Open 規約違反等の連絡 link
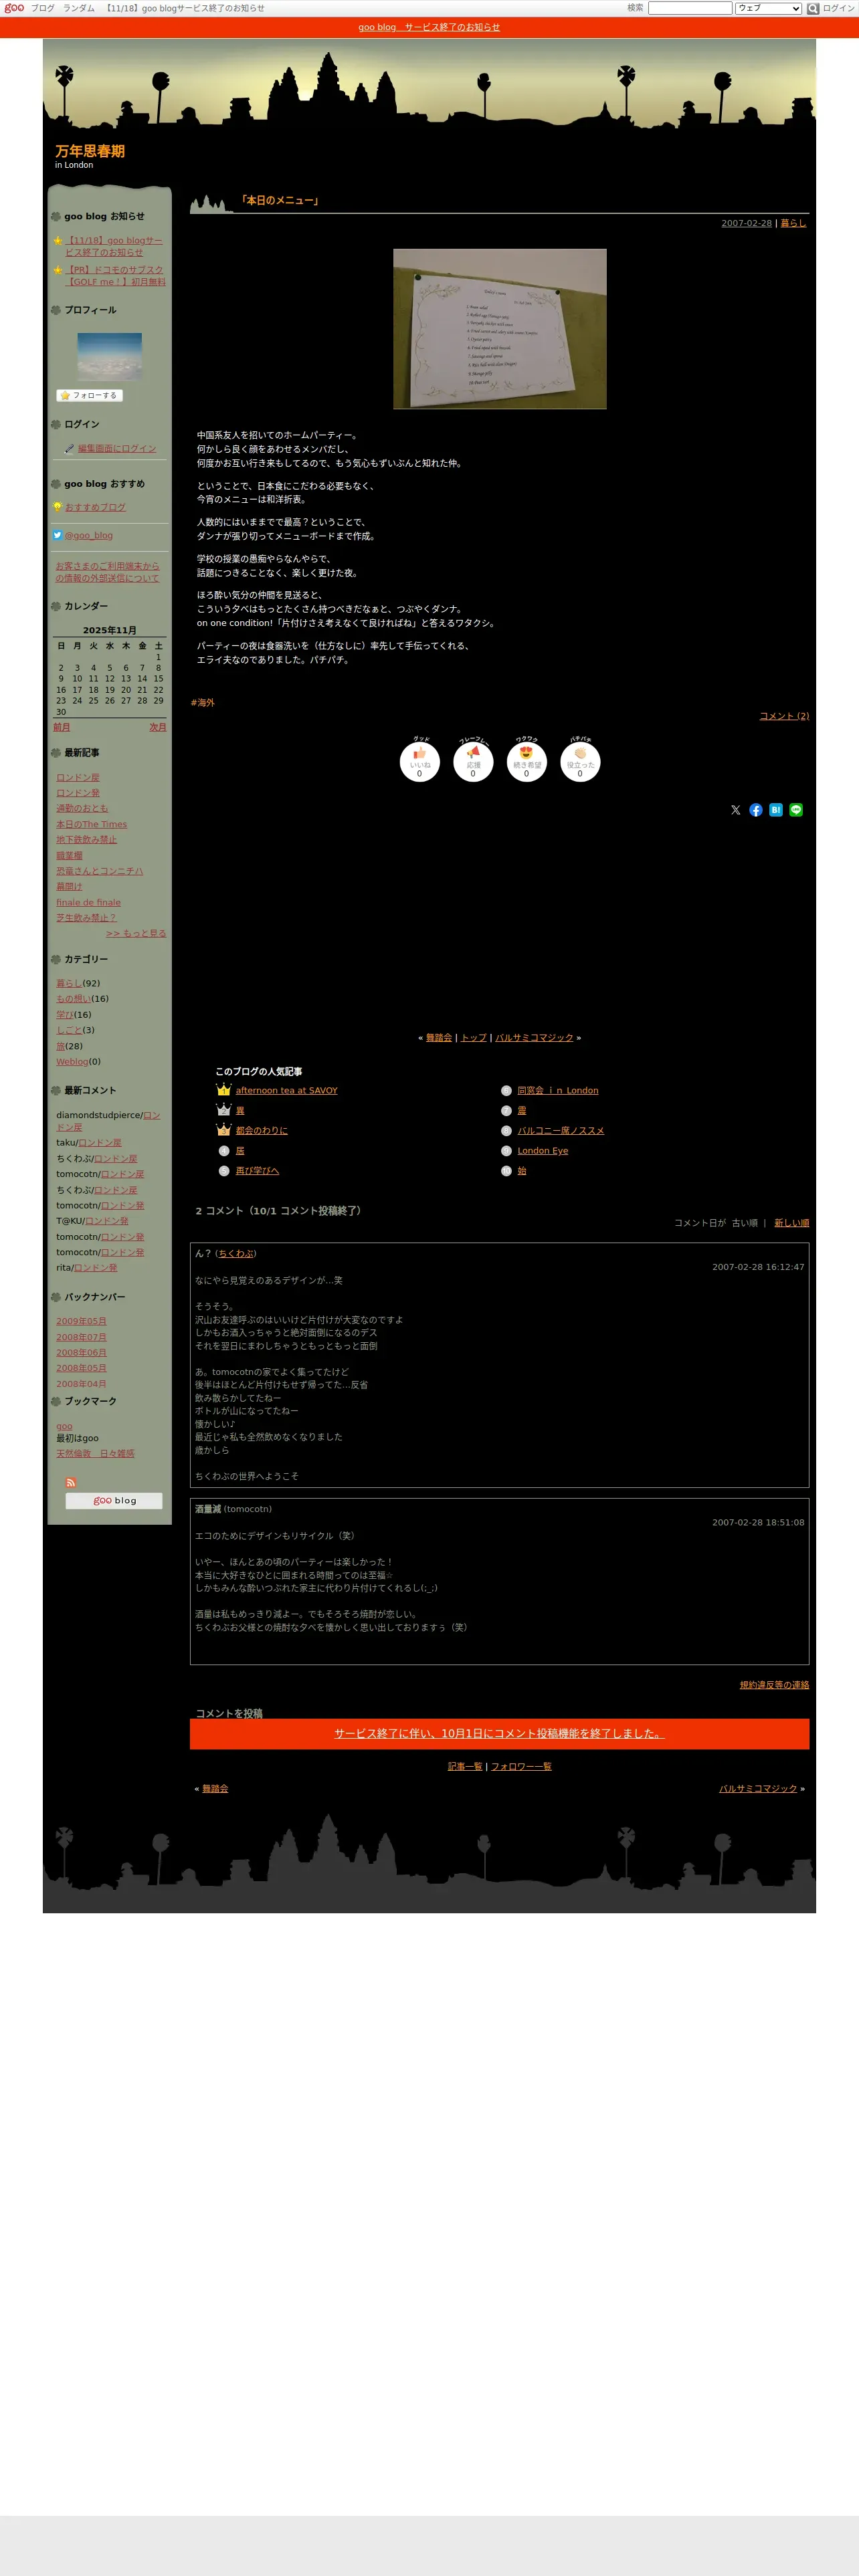 [x=774, y=1685]
